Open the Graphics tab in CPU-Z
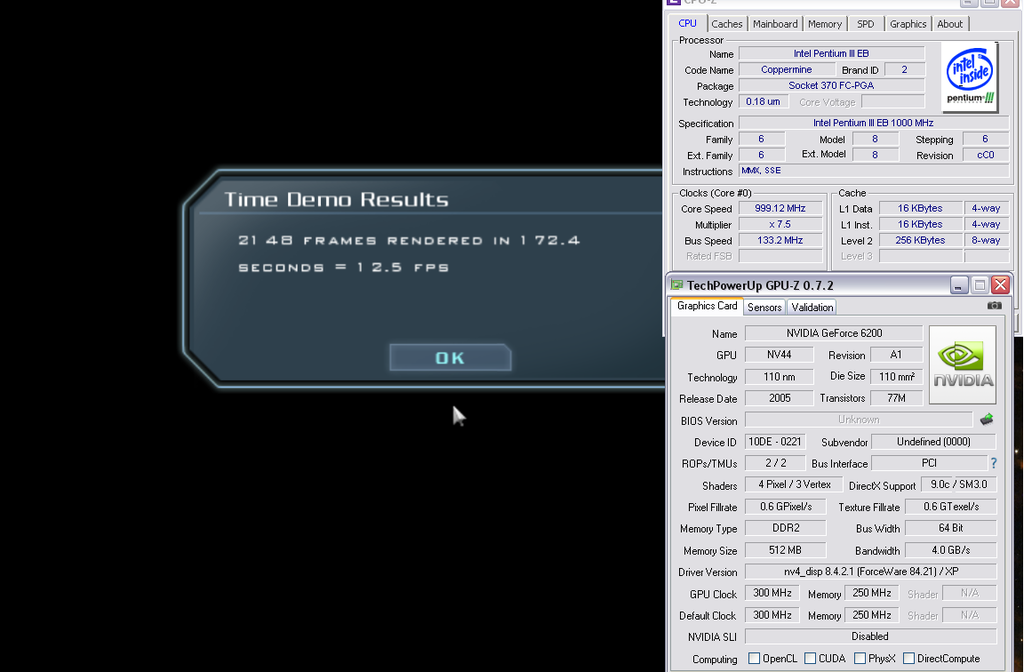The width and height of the screenshot is (1024, 672). [908, 24]
